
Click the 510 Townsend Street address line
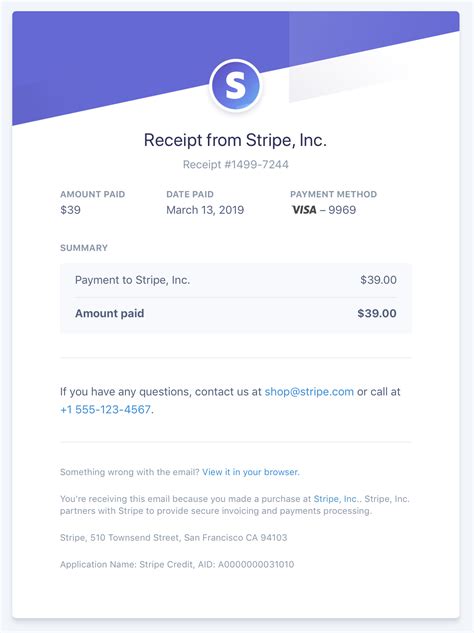coord(174,538)
